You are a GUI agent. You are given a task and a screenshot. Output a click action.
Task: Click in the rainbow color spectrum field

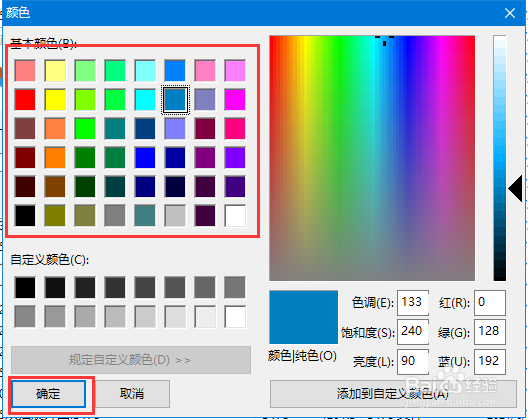point(372,158)
